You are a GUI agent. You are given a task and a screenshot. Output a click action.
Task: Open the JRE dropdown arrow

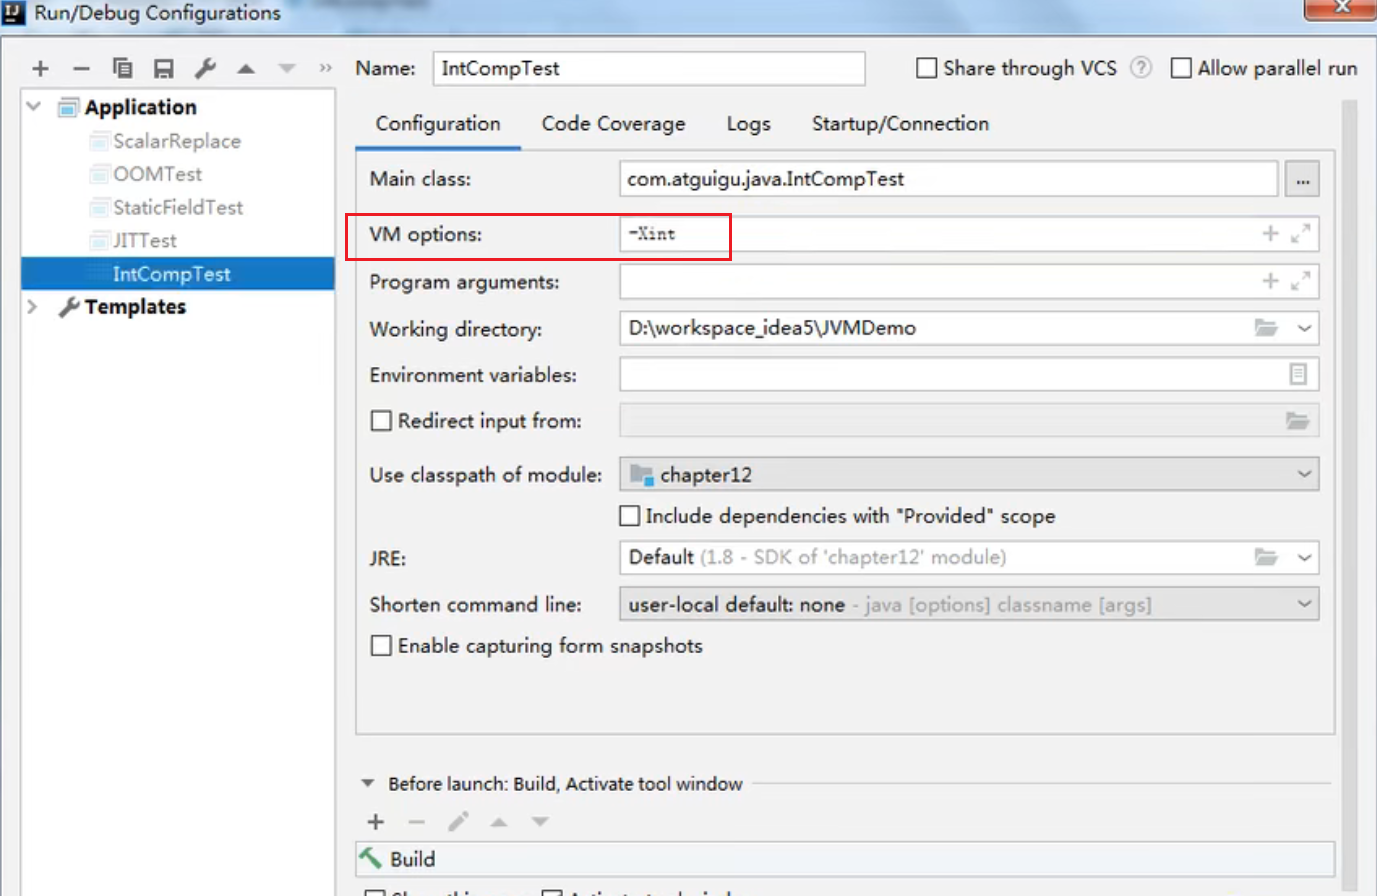coord(1304,557)
